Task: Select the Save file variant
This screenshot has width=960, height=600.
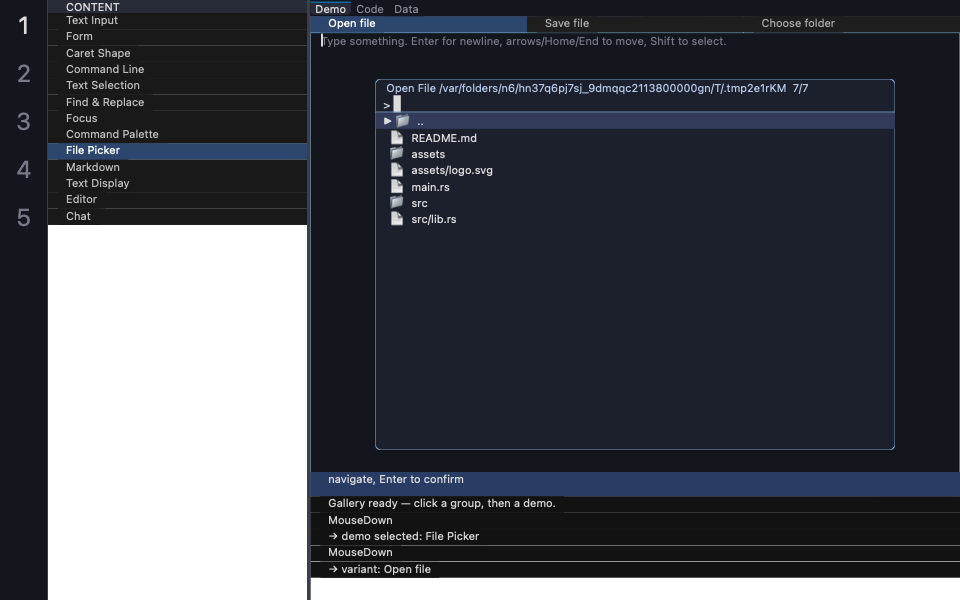Action: (635, 24)
